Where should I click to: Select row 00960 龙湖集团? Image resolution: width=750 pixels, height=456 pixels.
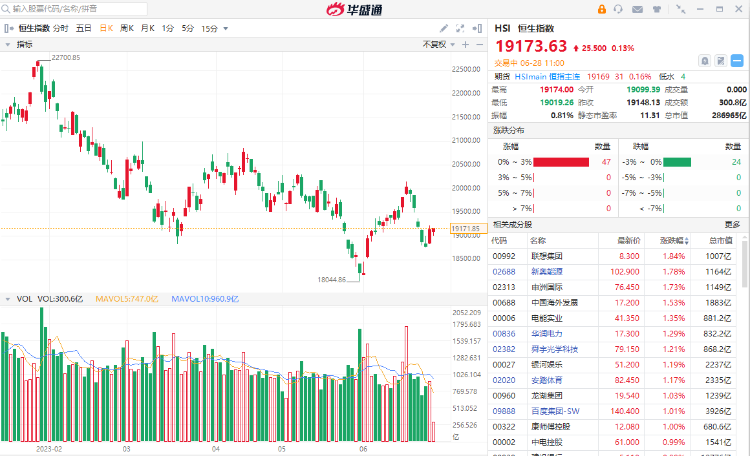click(x=614, y=396)
